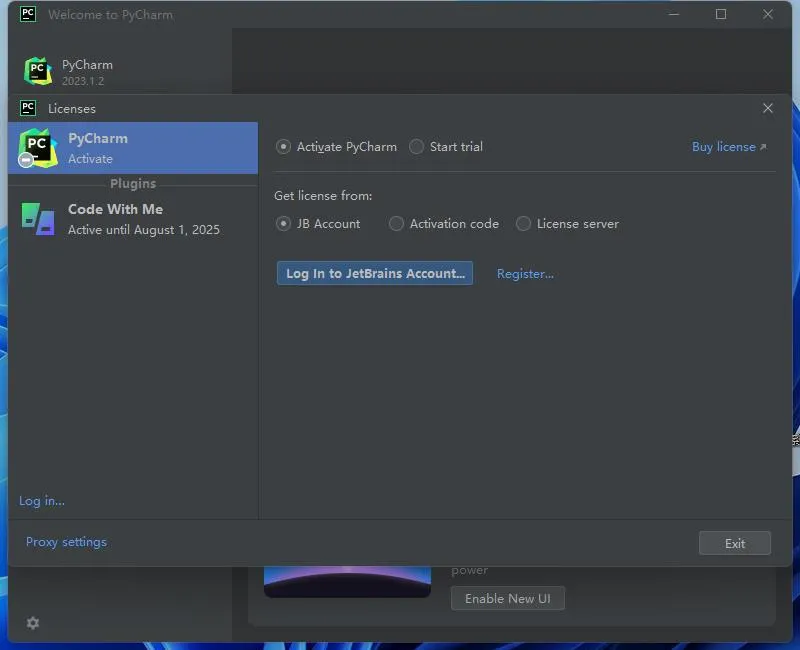Click the new UI preview thumbnail
Viewport: 800px width, 650px height.
point(347,582)
